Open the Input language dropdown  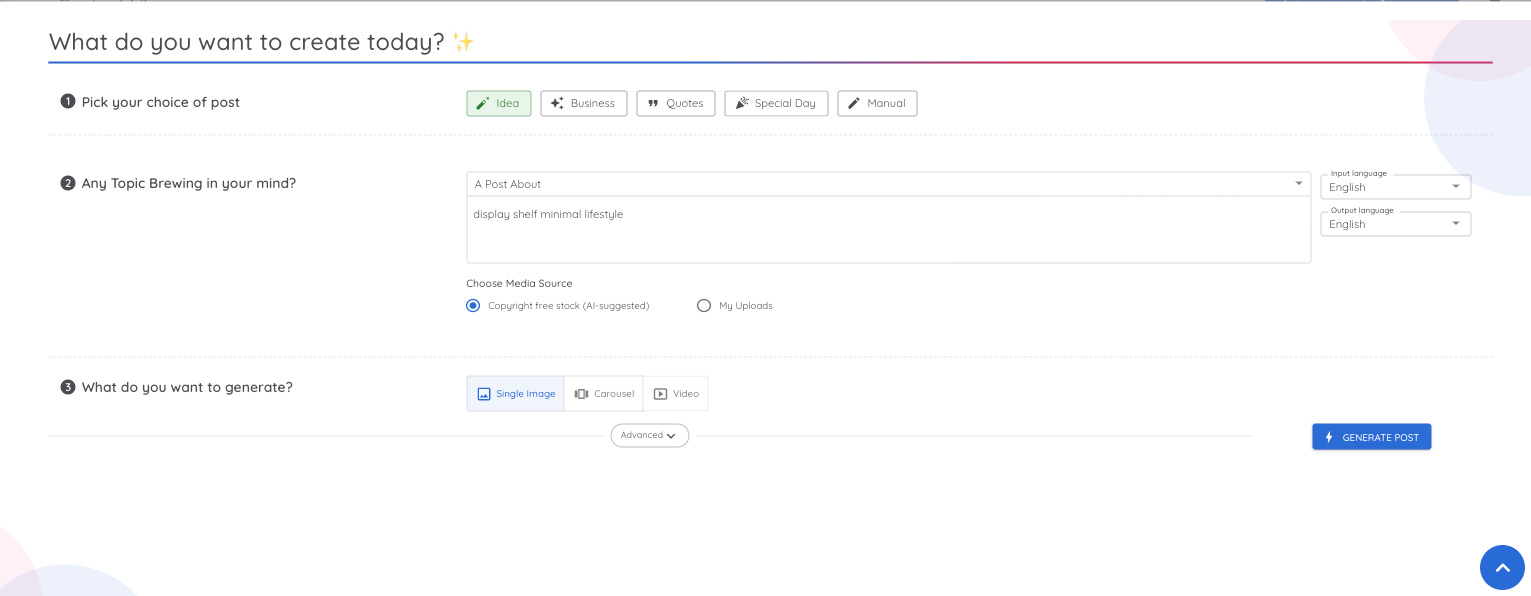[x=1395, y=187]
